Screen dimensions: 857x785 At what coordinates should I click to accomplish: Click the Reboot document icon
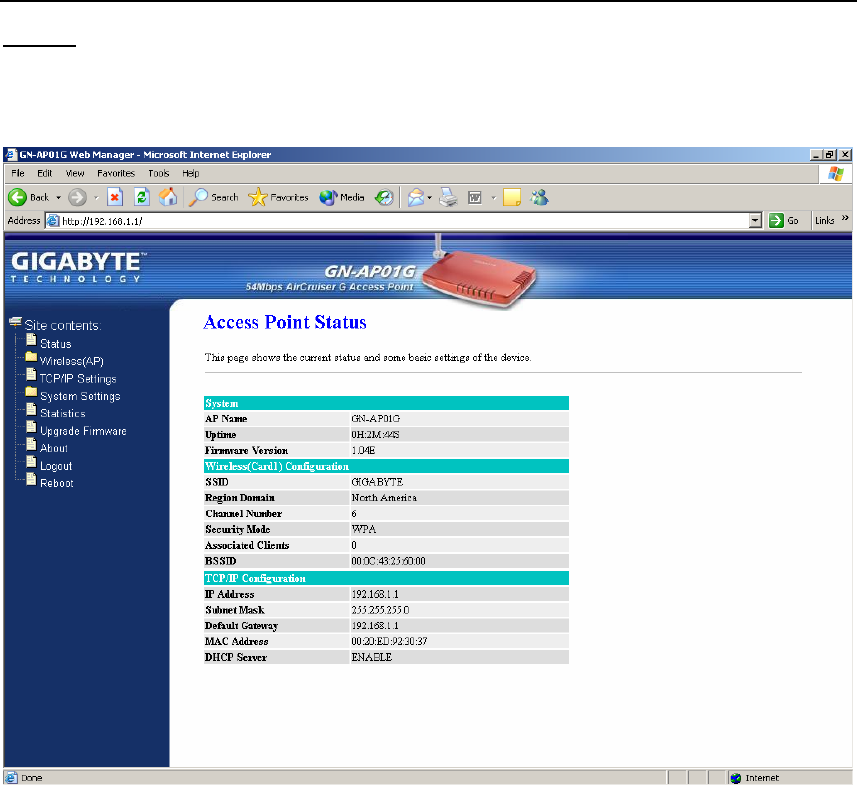tap(31, 479)
